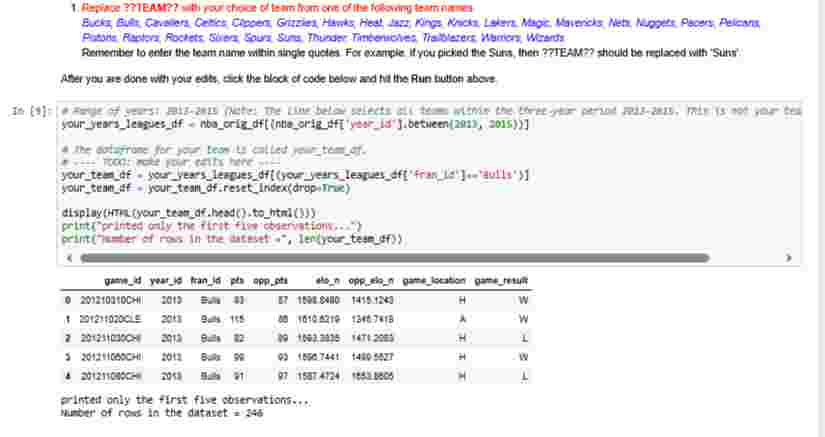
Task: Click the pts column header
Action: (x=237, y=280)
